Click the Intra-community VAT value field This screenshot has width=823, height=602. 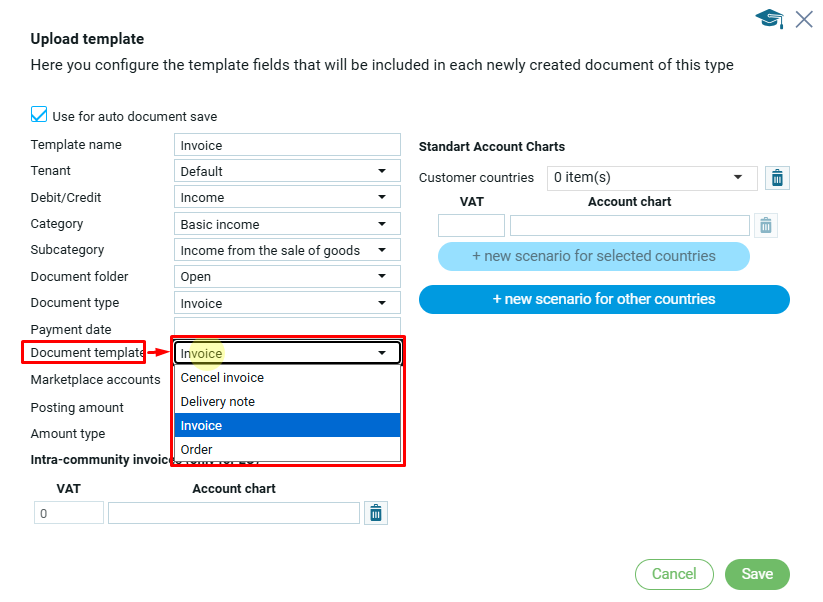[x=69, y=513]
